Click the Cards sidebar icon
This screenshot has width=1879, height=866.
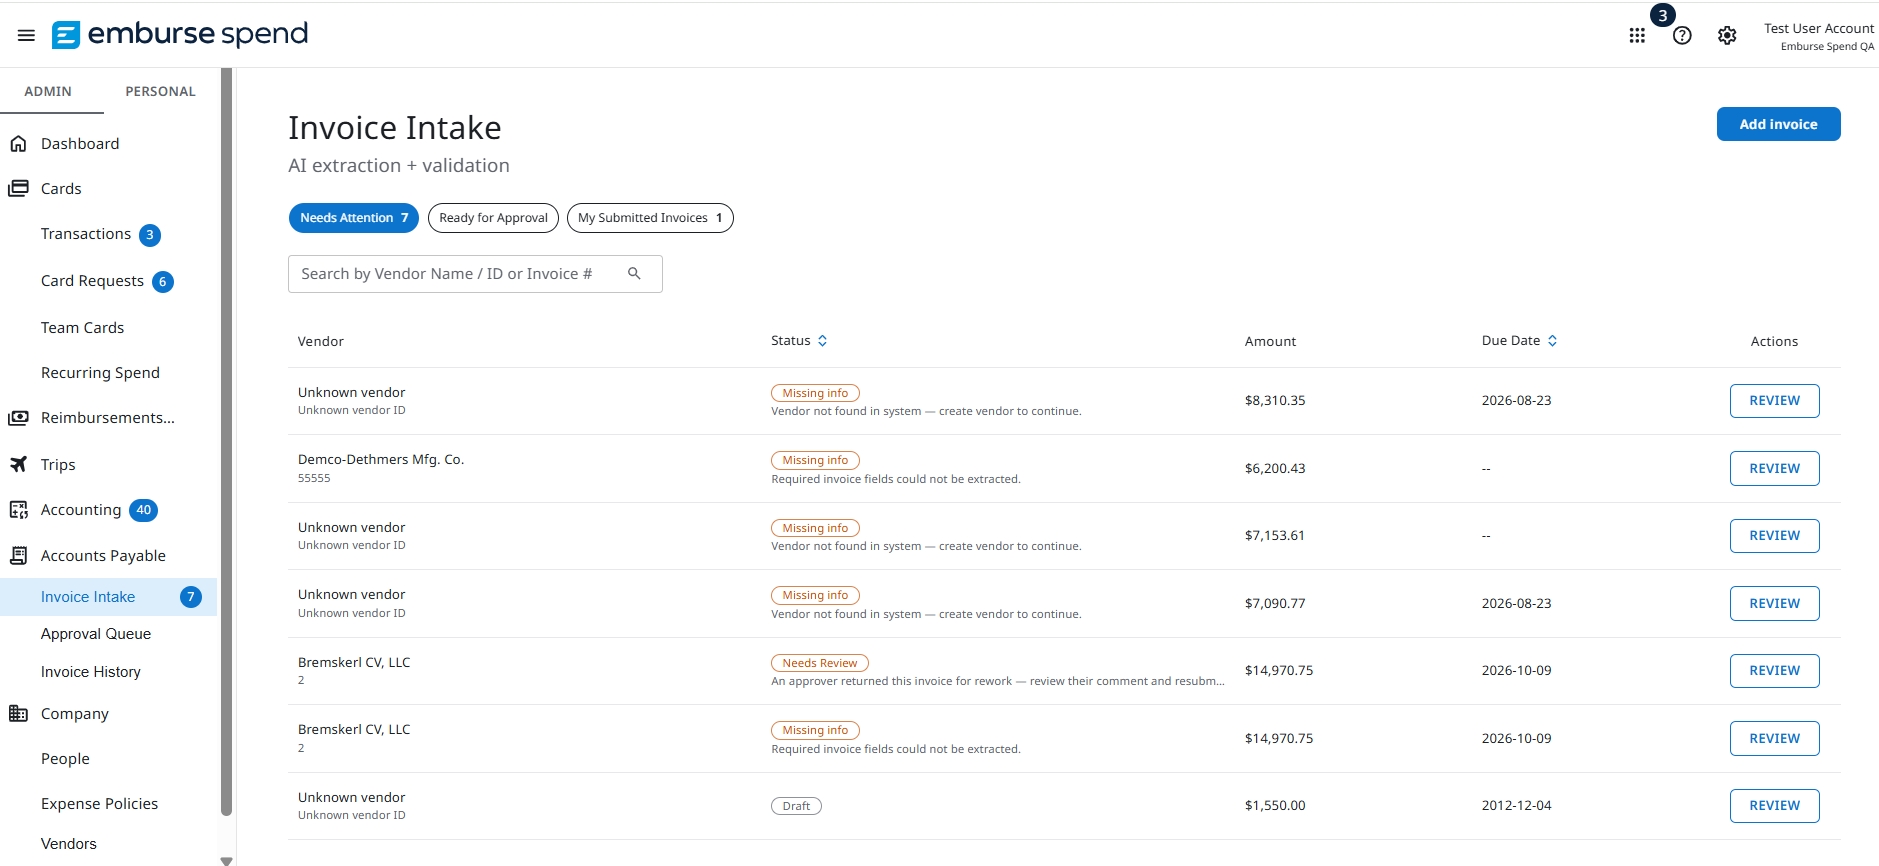(18, 188)
